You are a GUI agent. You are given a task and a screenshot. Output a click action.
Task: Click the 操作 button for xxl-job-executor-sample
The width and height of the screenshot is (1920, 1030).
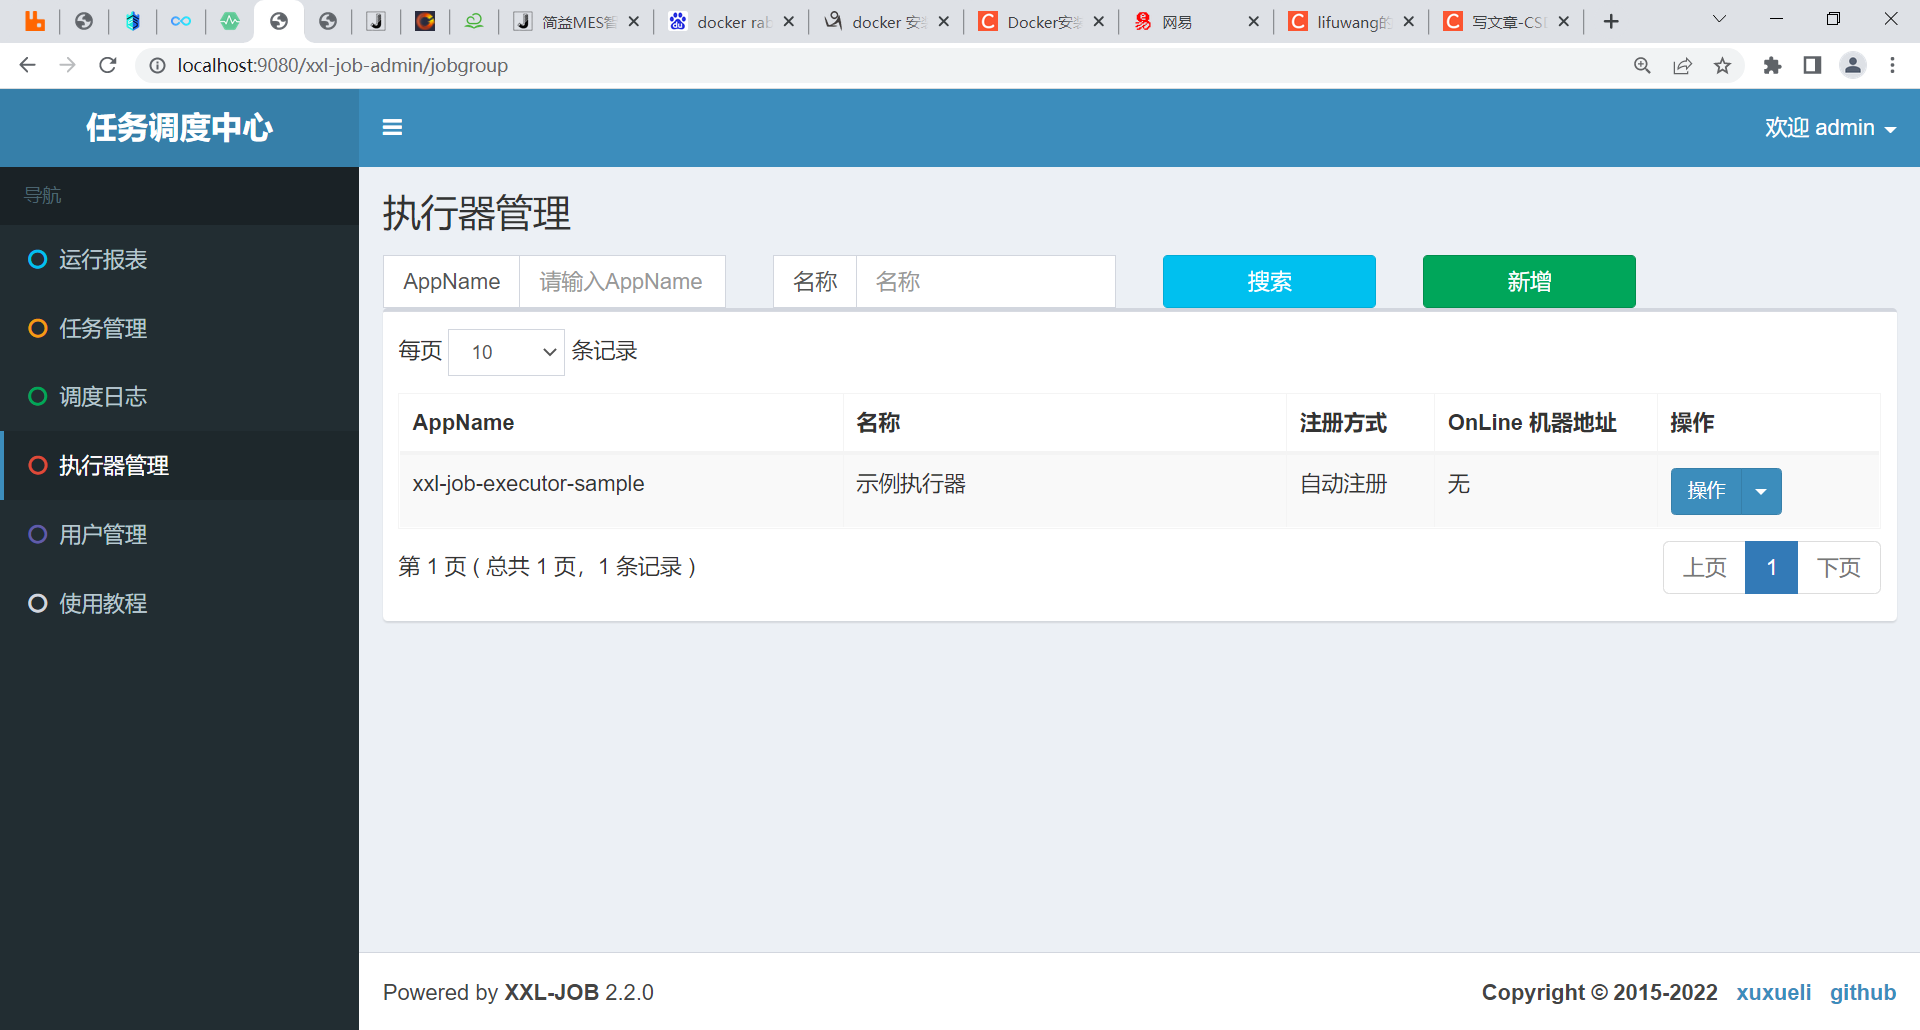pos(1706,491)
